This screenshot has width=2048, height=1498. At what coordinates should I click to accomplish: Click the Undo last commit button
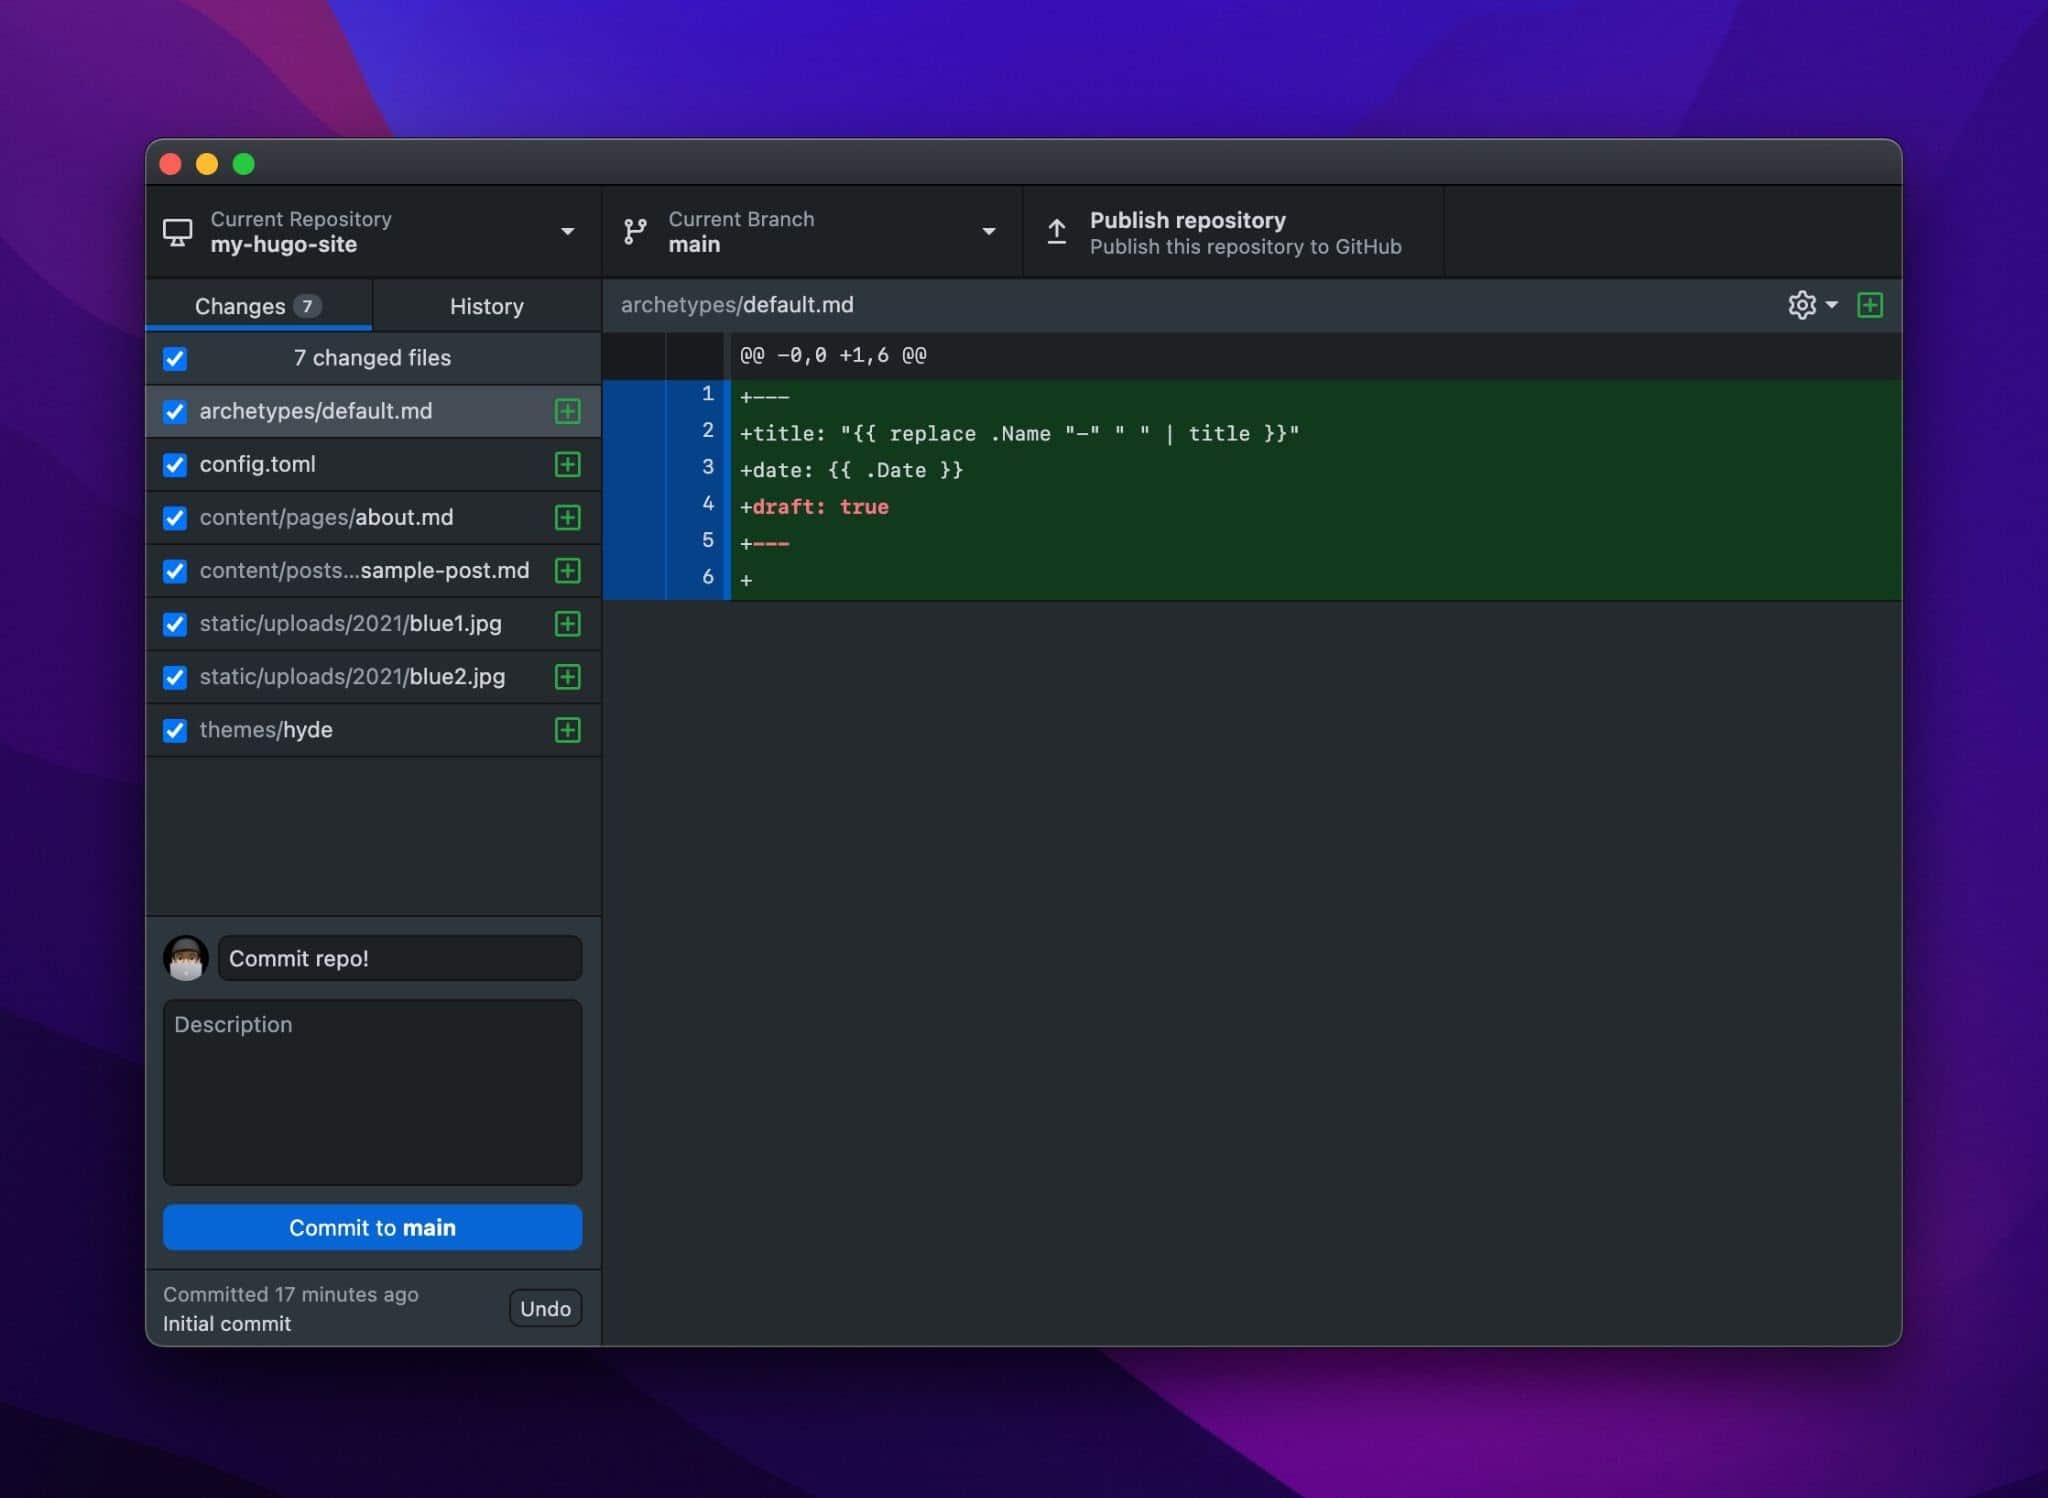pos(544,1307)
